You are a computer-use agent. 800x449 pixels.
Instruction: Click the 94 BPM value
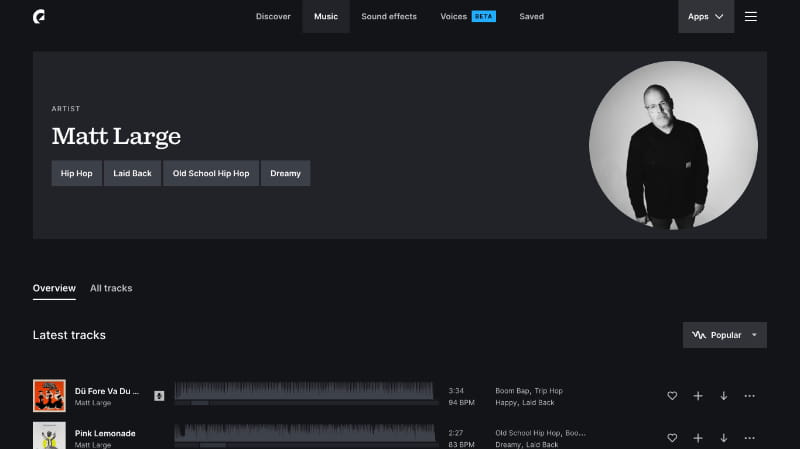coord(461,403)
